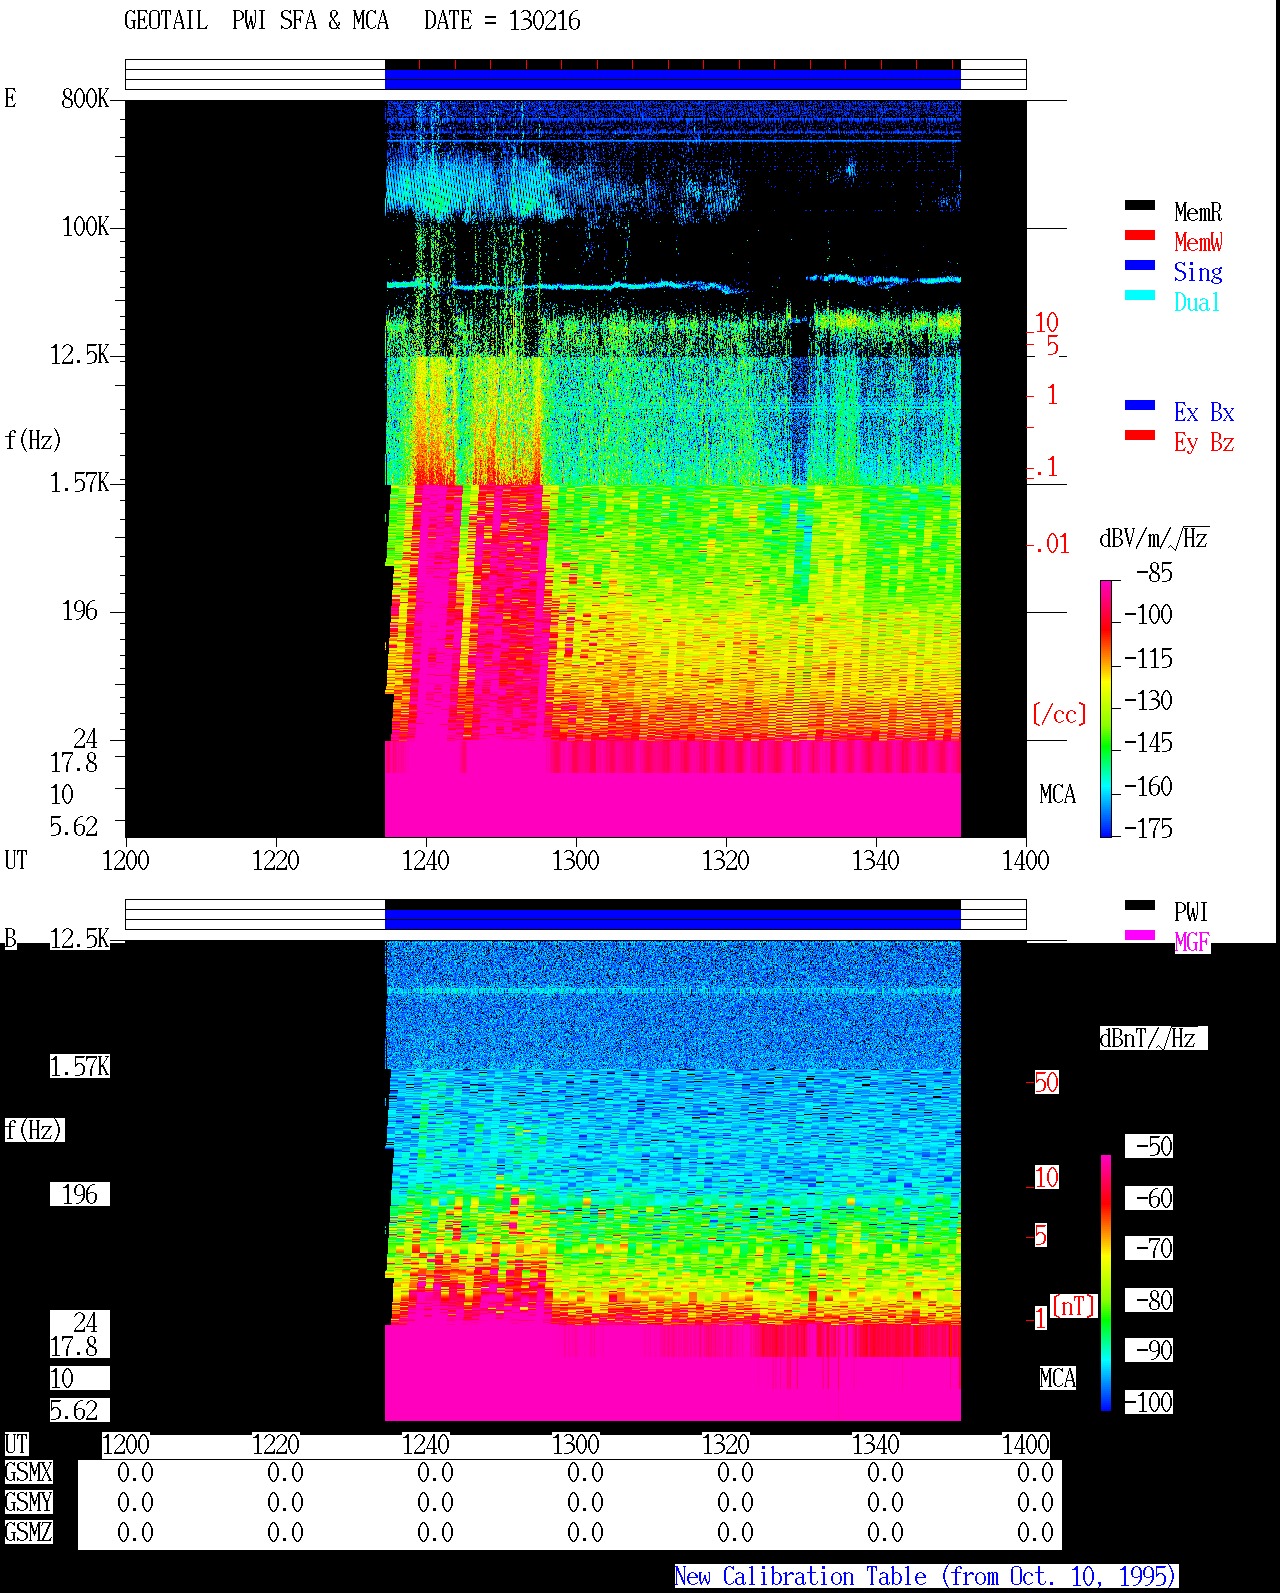
Task: Click the 1340 UT label under the B panel
Action: click(876, 1445)
